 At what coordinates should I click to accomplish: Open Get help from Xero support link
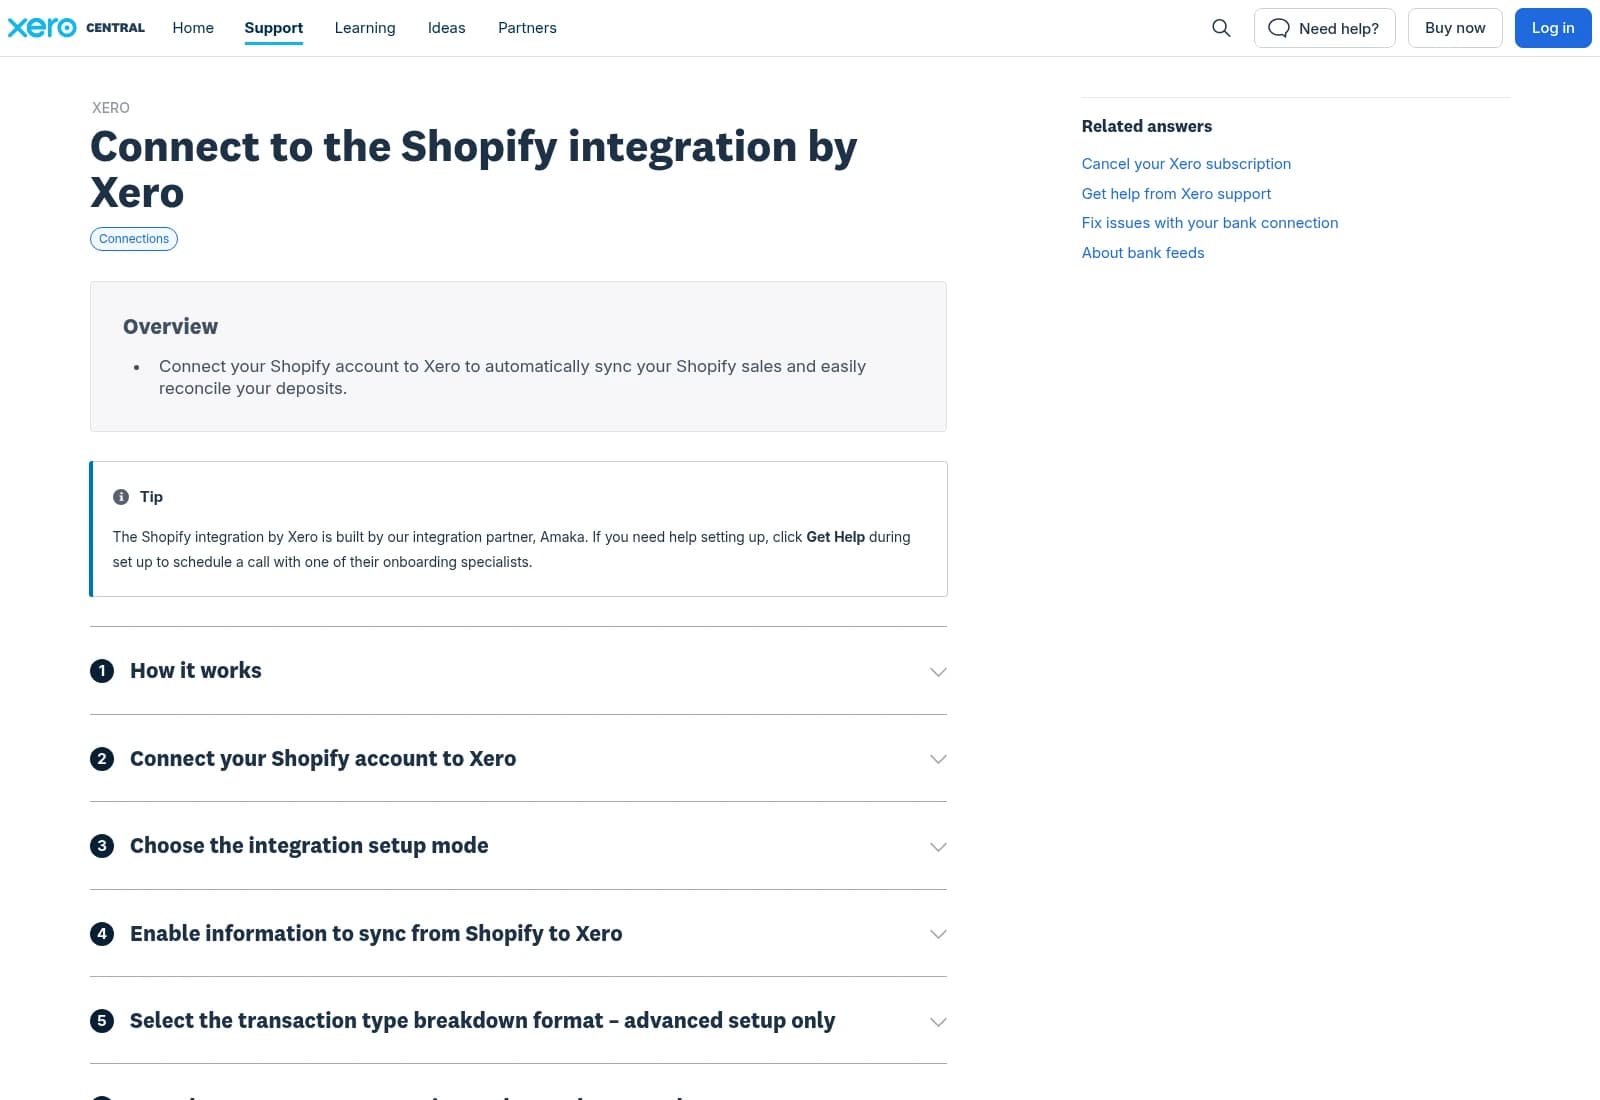point(1176,194)
